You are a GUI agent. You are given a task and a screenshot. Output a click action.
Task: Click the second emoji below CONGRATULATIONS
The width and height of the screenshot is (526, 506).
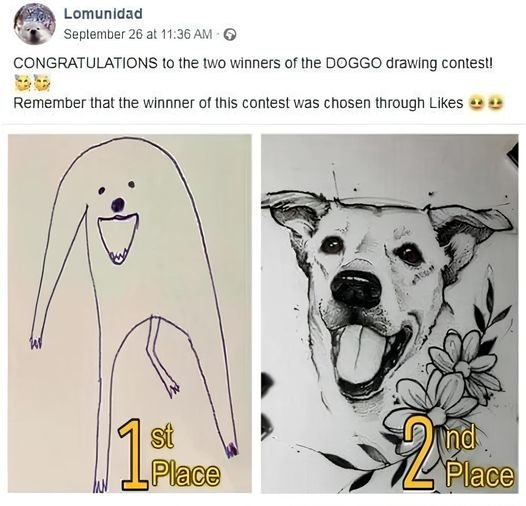tap(42, 83)
